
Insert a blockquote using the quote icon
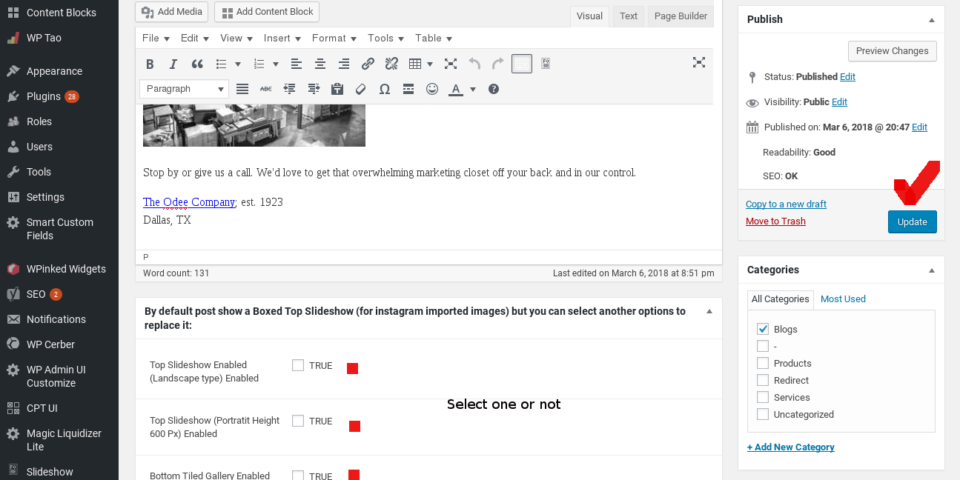tap(197, 64)
